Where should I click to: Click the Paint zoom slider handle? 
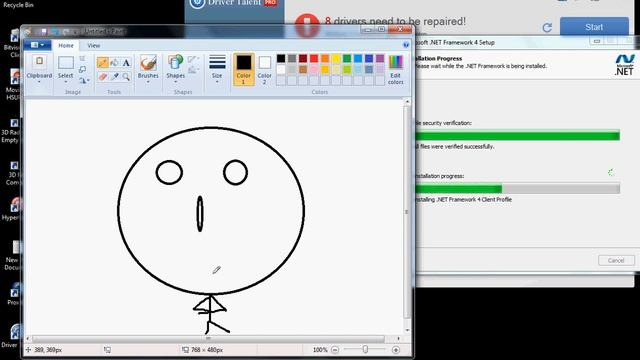coord(365,349)
